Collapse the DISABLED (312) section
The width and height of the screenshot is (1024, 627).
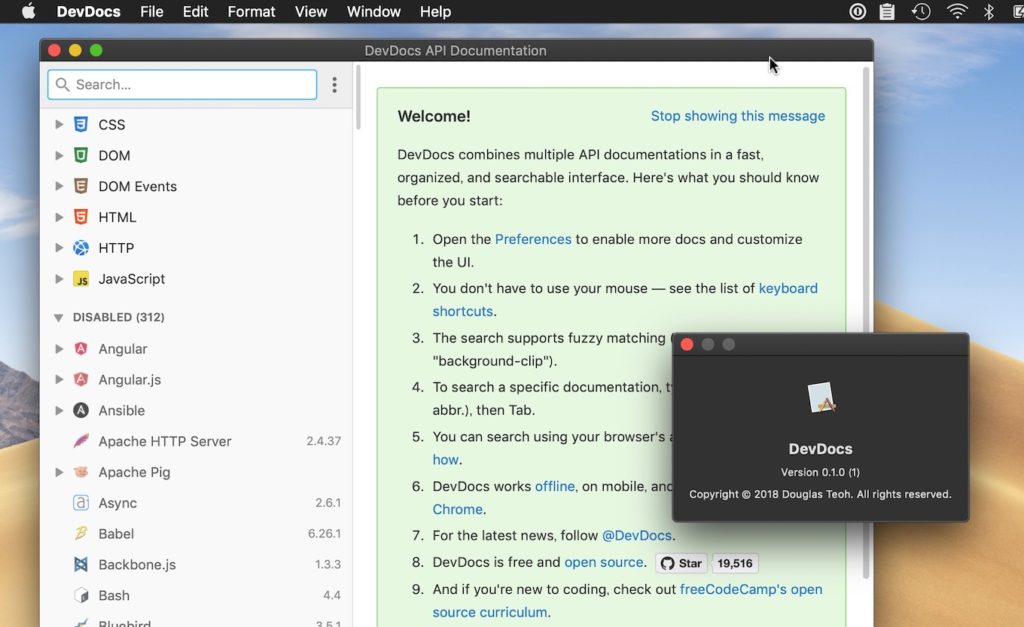pos(59,317)
